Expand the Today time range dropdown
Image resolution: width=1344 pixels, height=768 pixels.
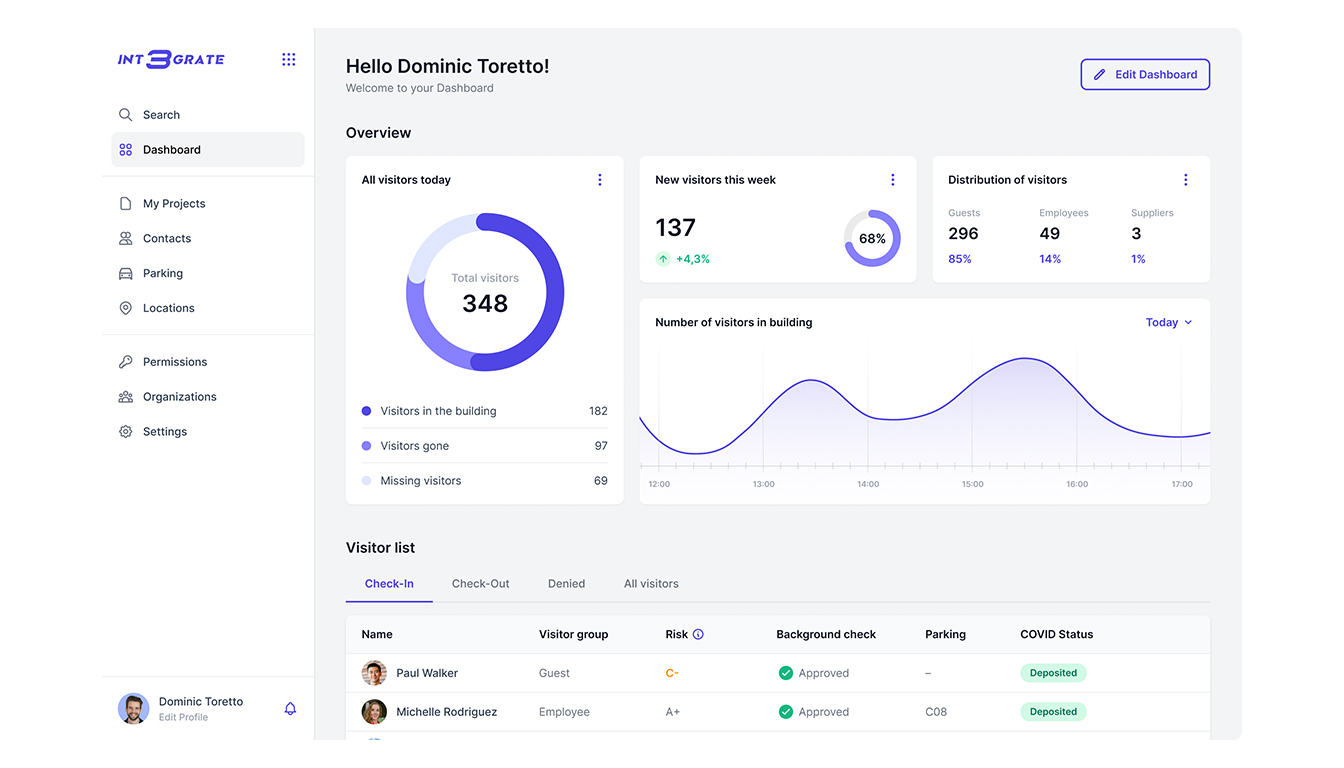point(1169,323)
